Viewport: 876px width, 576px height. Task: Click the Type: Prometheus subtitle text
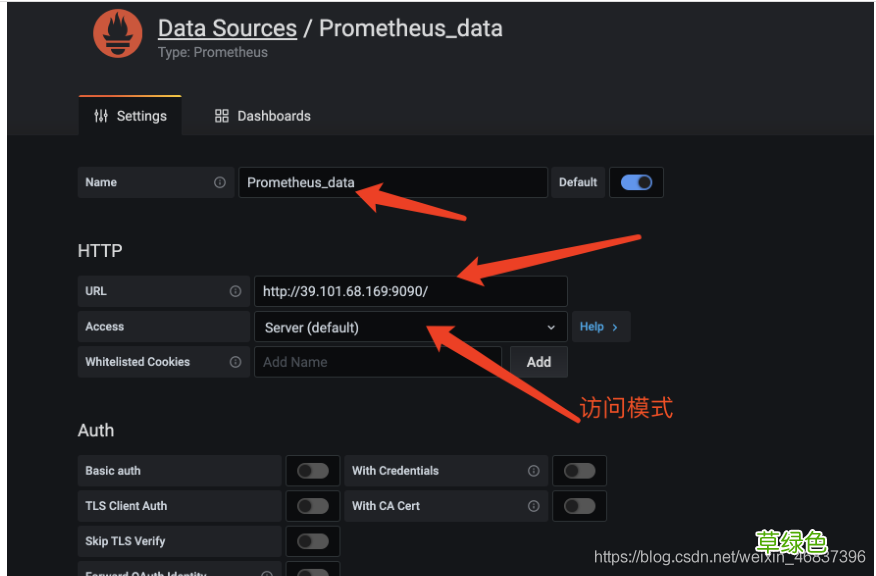(213, 52)
